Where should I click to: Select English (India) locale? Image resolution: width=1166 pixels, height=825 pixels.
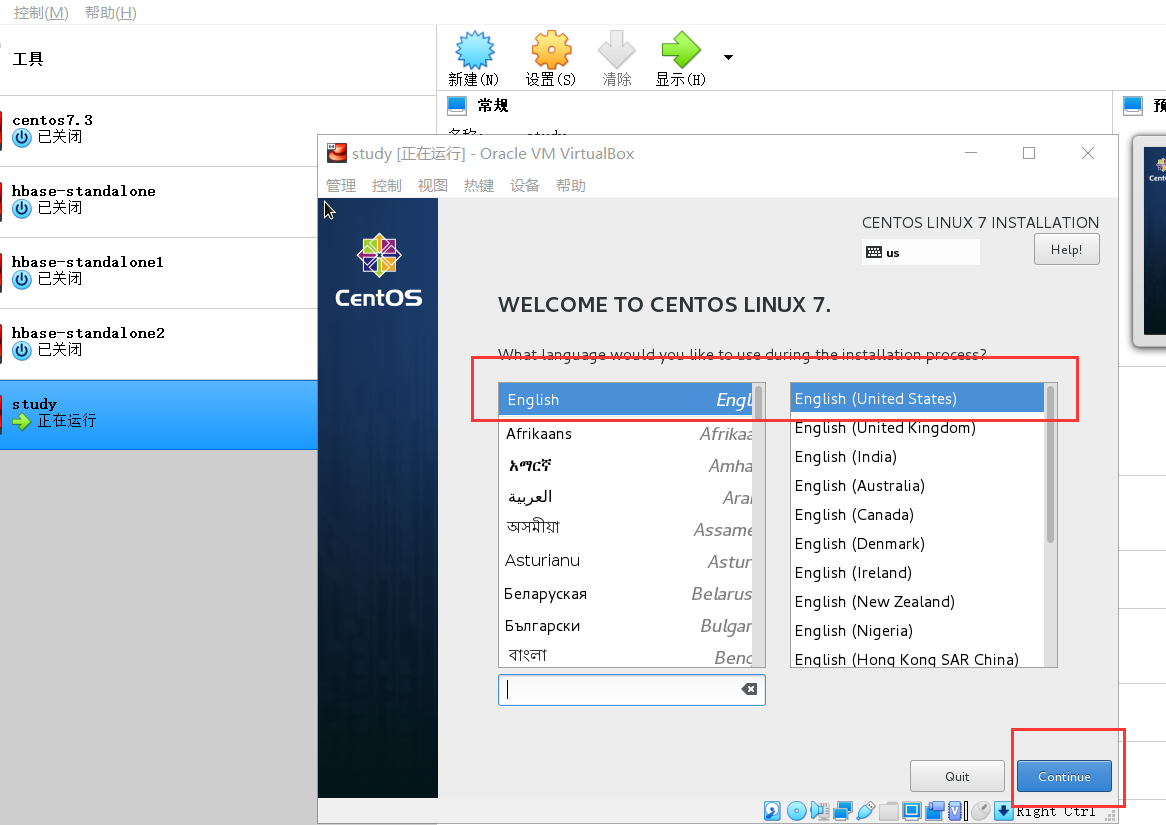918,457
